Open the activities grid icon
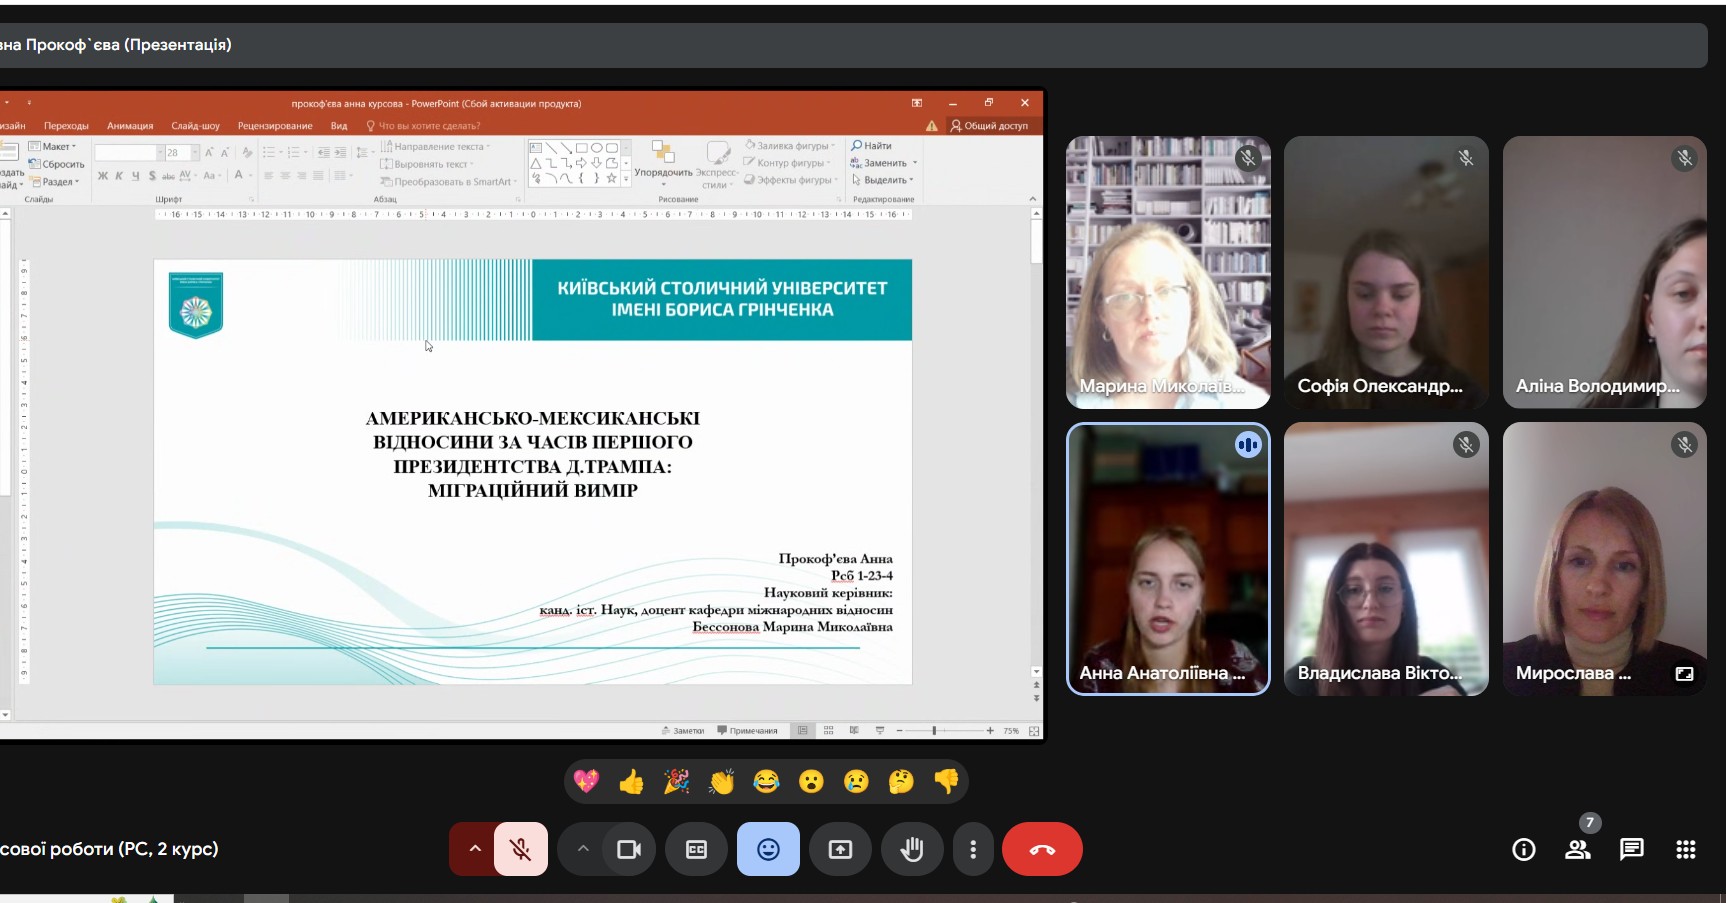Screen dimensions: 1726x903 point(1685,849)
